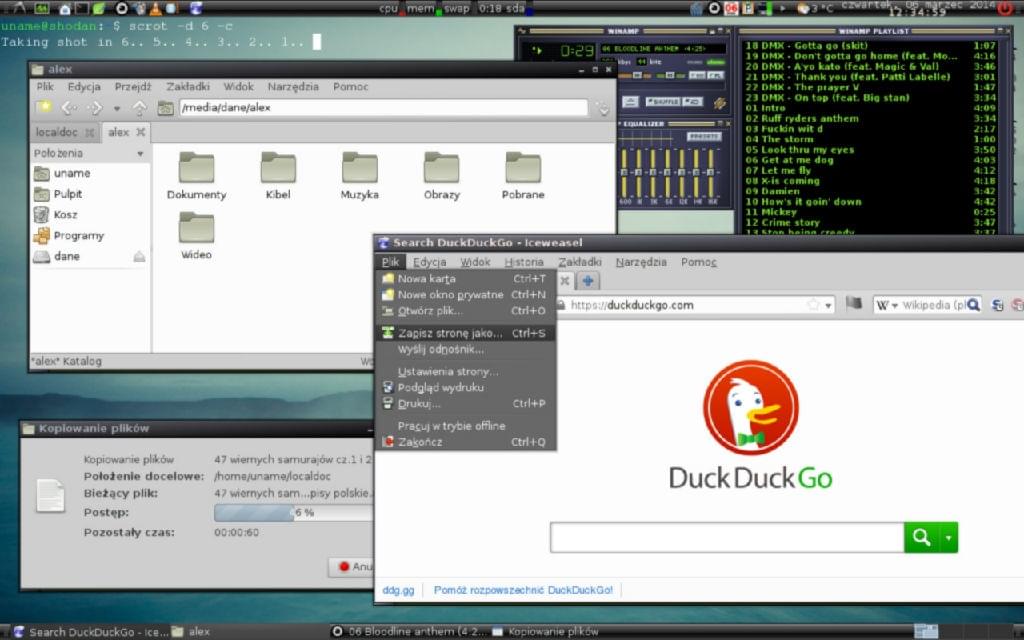1024x640 pixels.
Task: Switch to the localdoc tab
Action: click(64, 133)
